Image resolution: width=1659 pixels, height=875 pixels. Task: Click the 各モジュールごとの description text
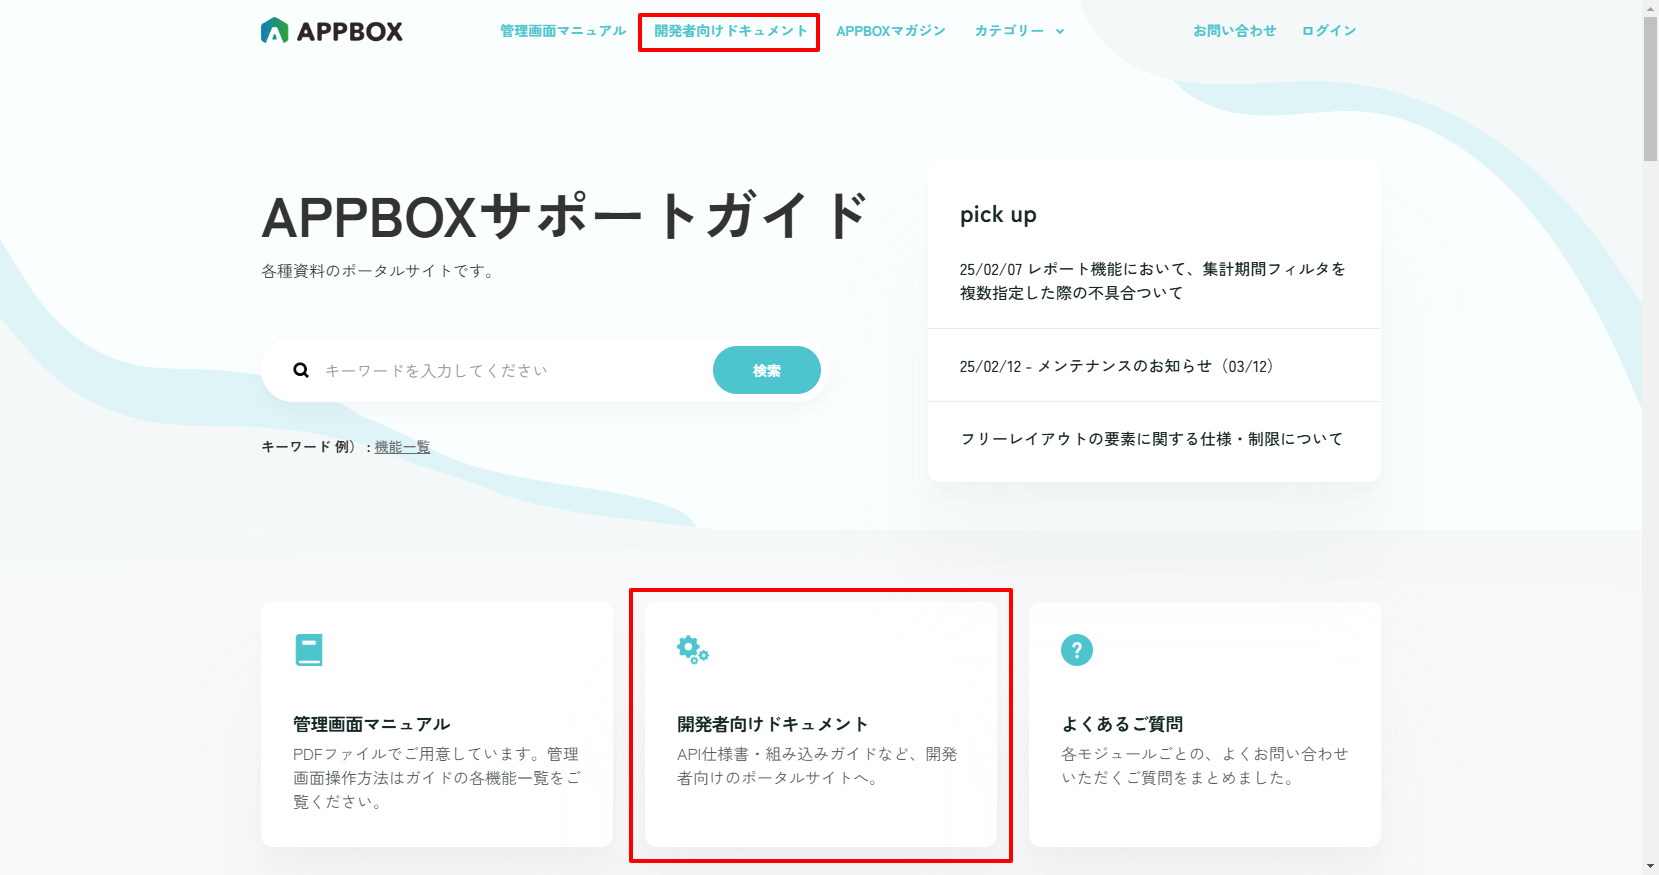coord(1205,766)
